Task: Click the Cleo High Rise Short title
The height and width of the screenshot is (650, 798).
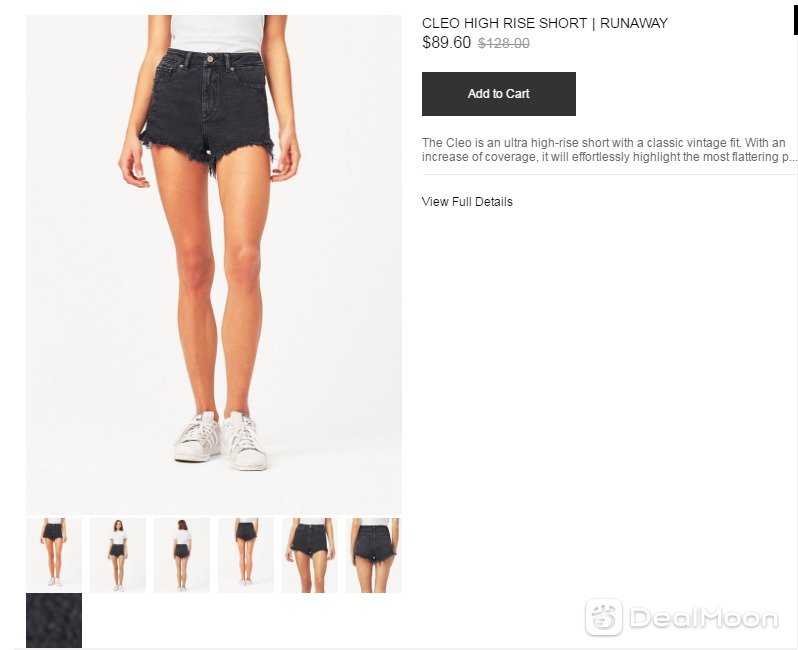Action: pyautogui.click(x=545, y=23)
